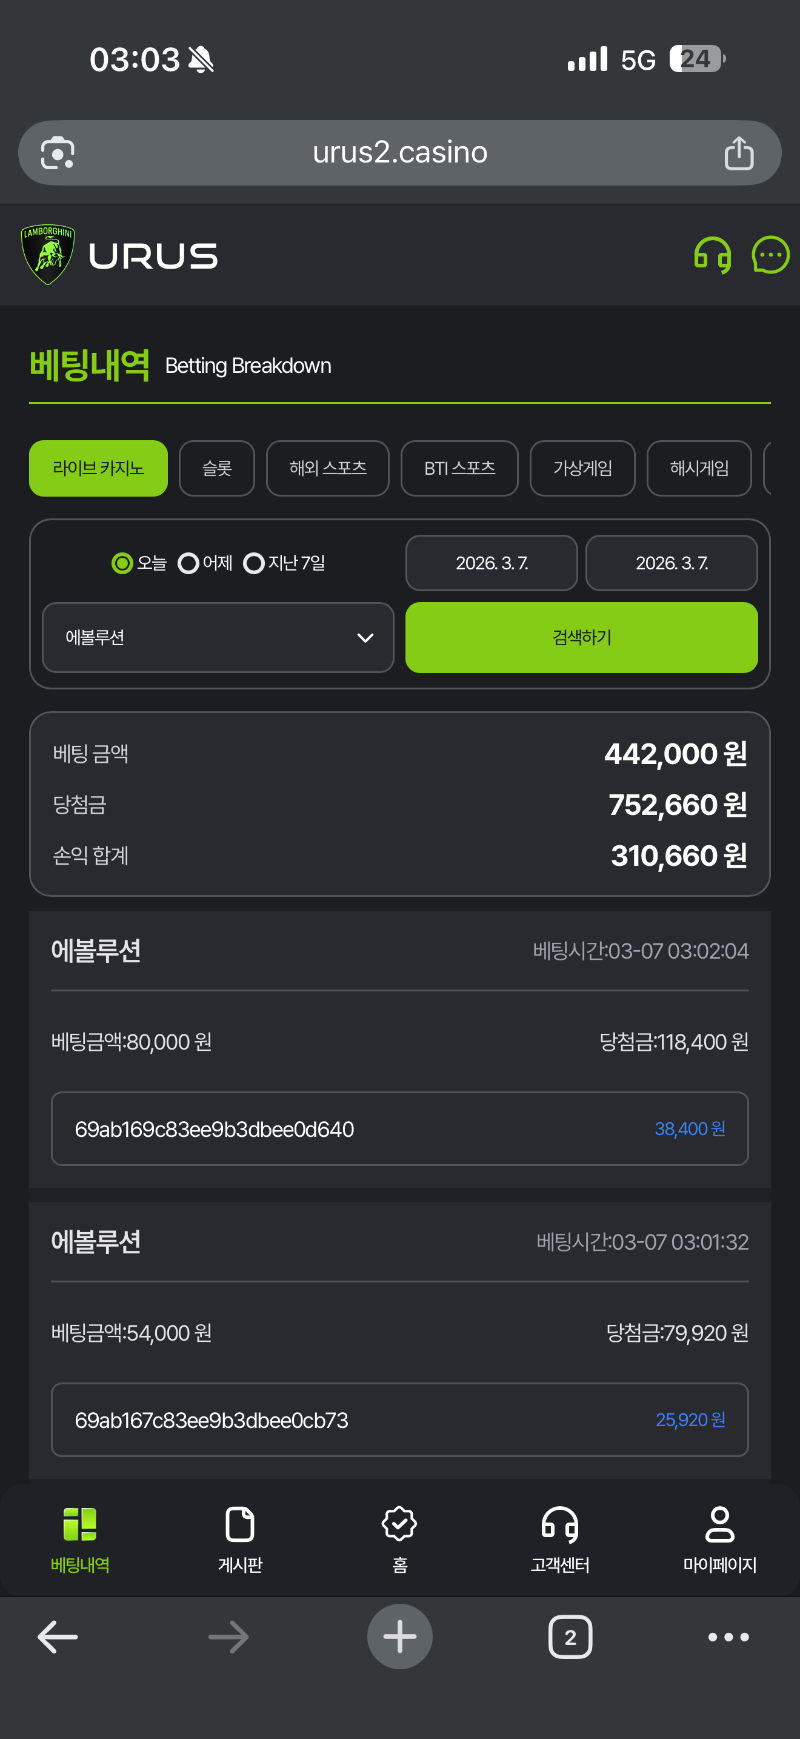Select the 어제 radio option
Viewport: 800px width, 1739px height.
[188, 563]
